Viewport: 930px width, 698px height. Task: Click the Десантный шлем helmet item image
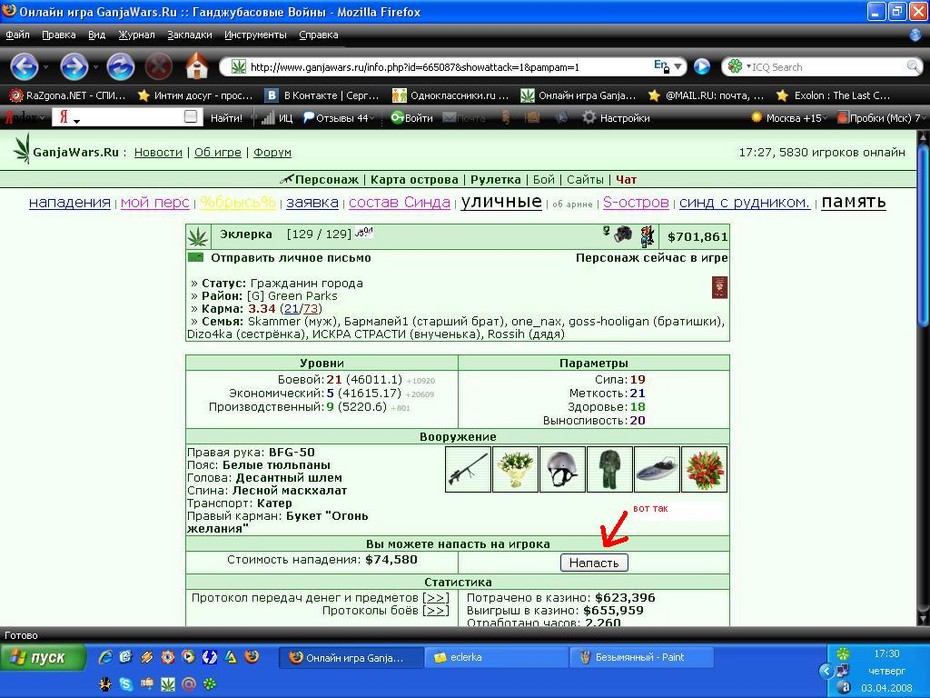(x=562, y=470)
